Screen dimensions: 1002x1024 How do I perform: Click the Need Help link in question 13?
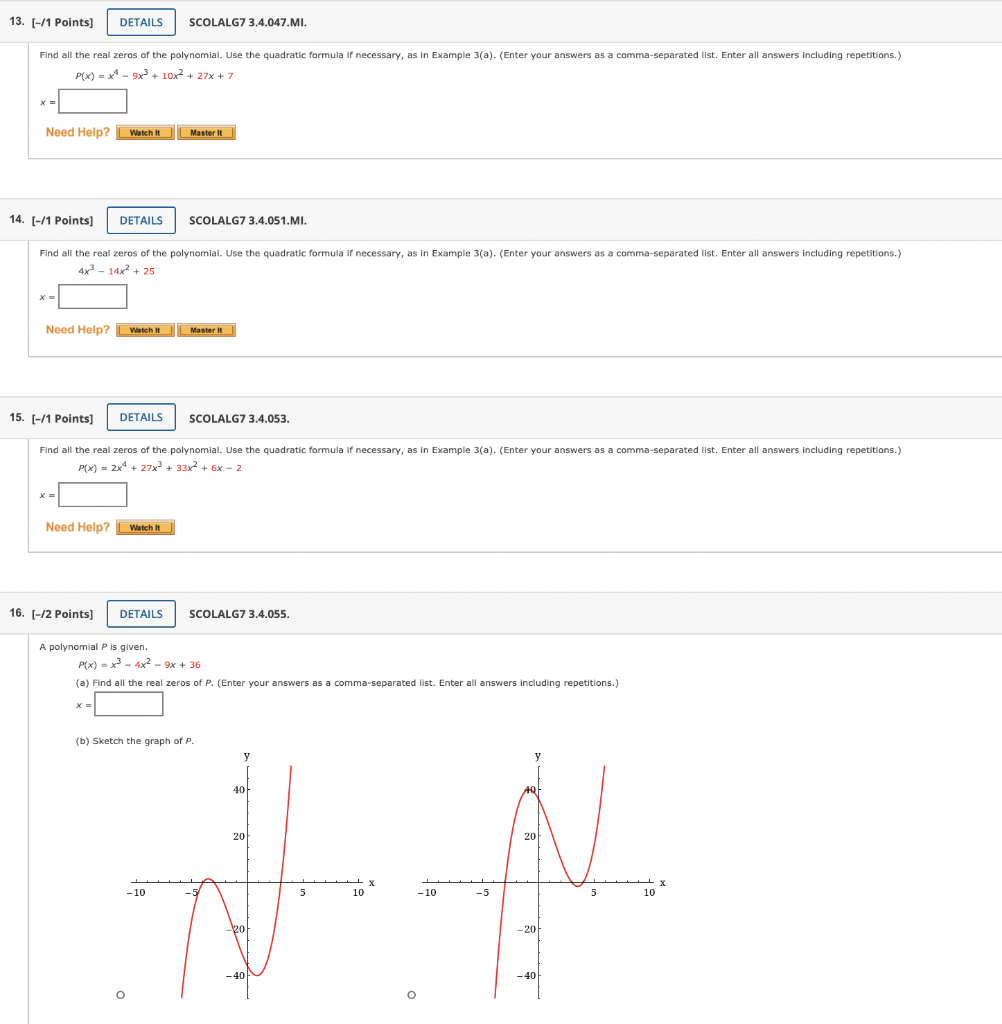click(x=77, y=131)
